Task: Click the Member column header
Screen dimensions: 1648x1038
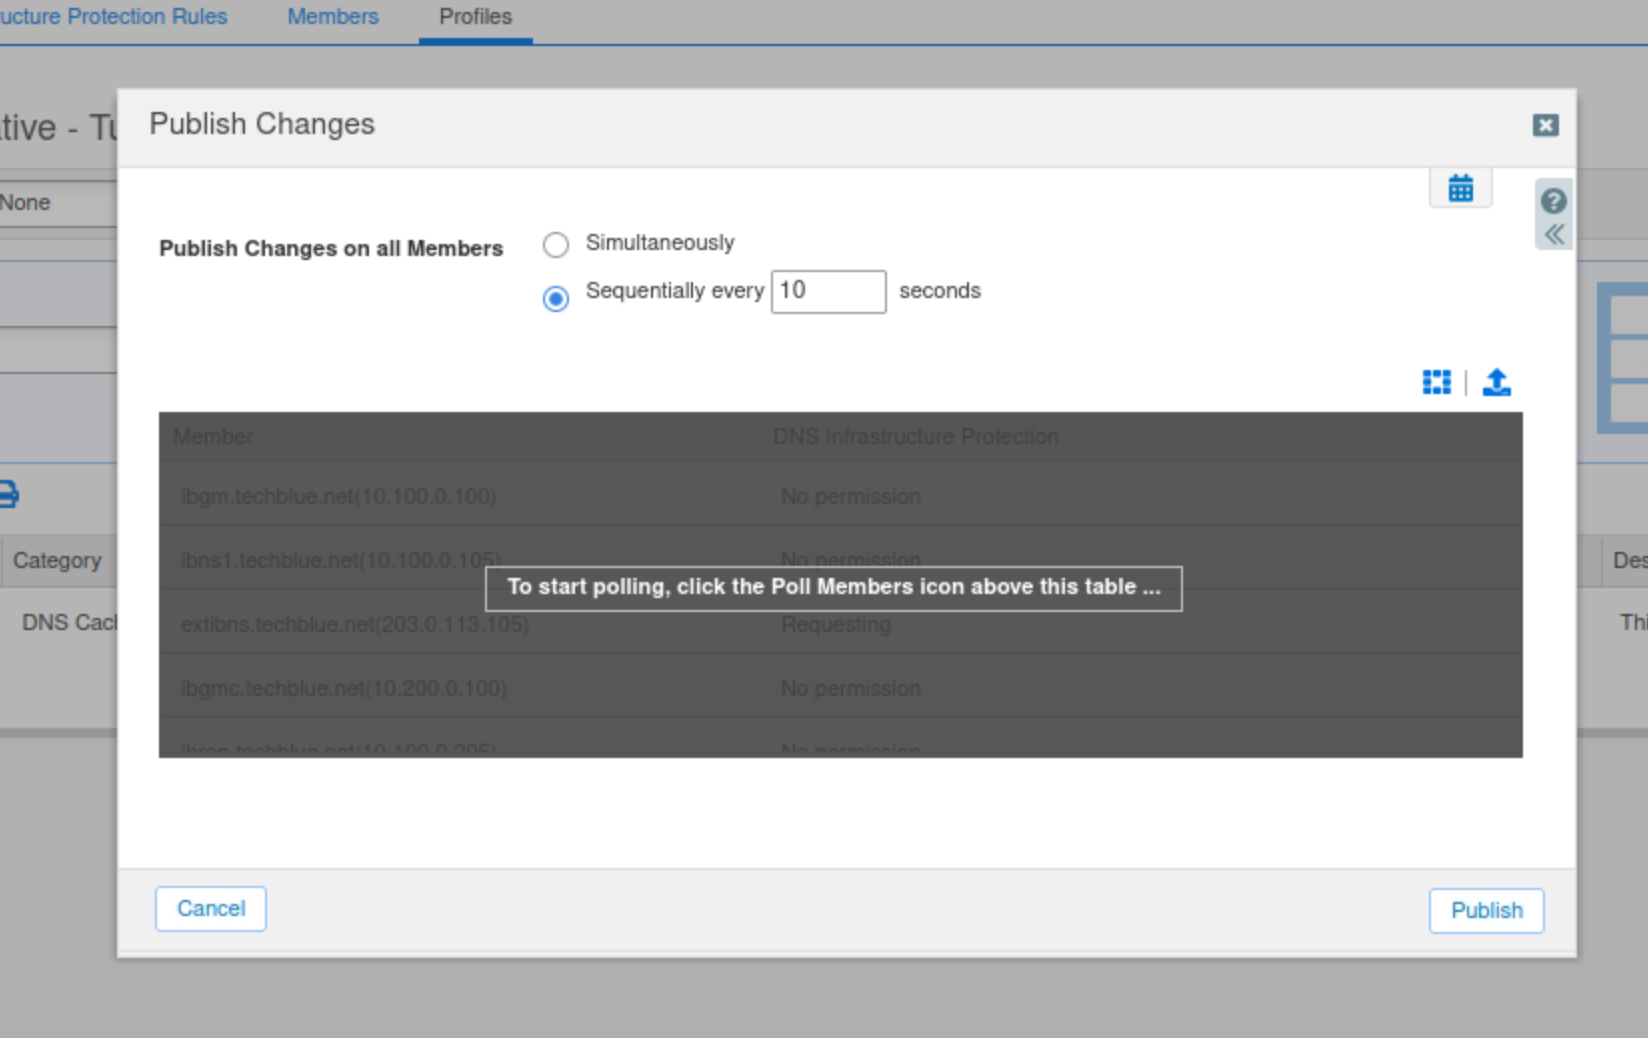Action: pyautogui.click(x=213, y=437)
